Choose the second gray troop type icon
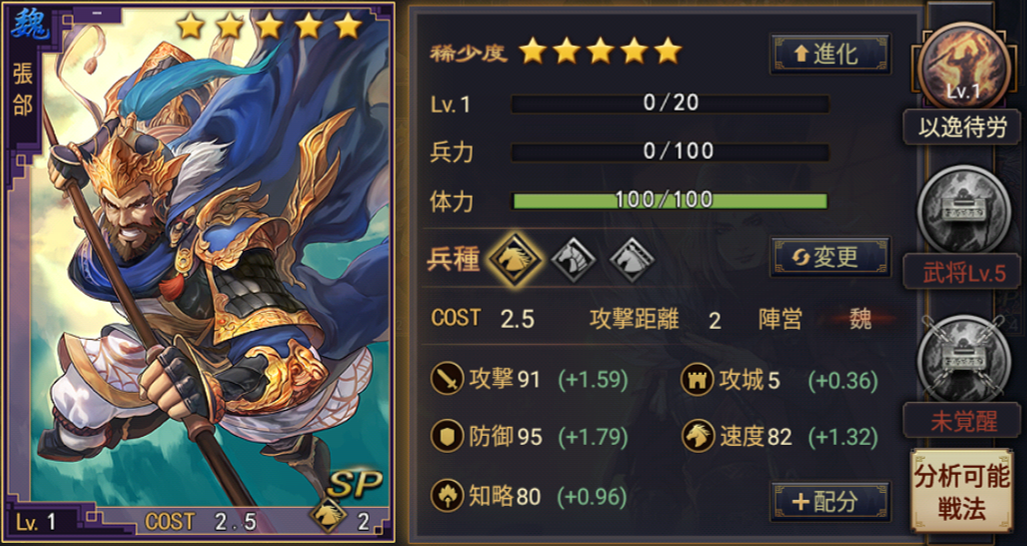 [573, 260]
